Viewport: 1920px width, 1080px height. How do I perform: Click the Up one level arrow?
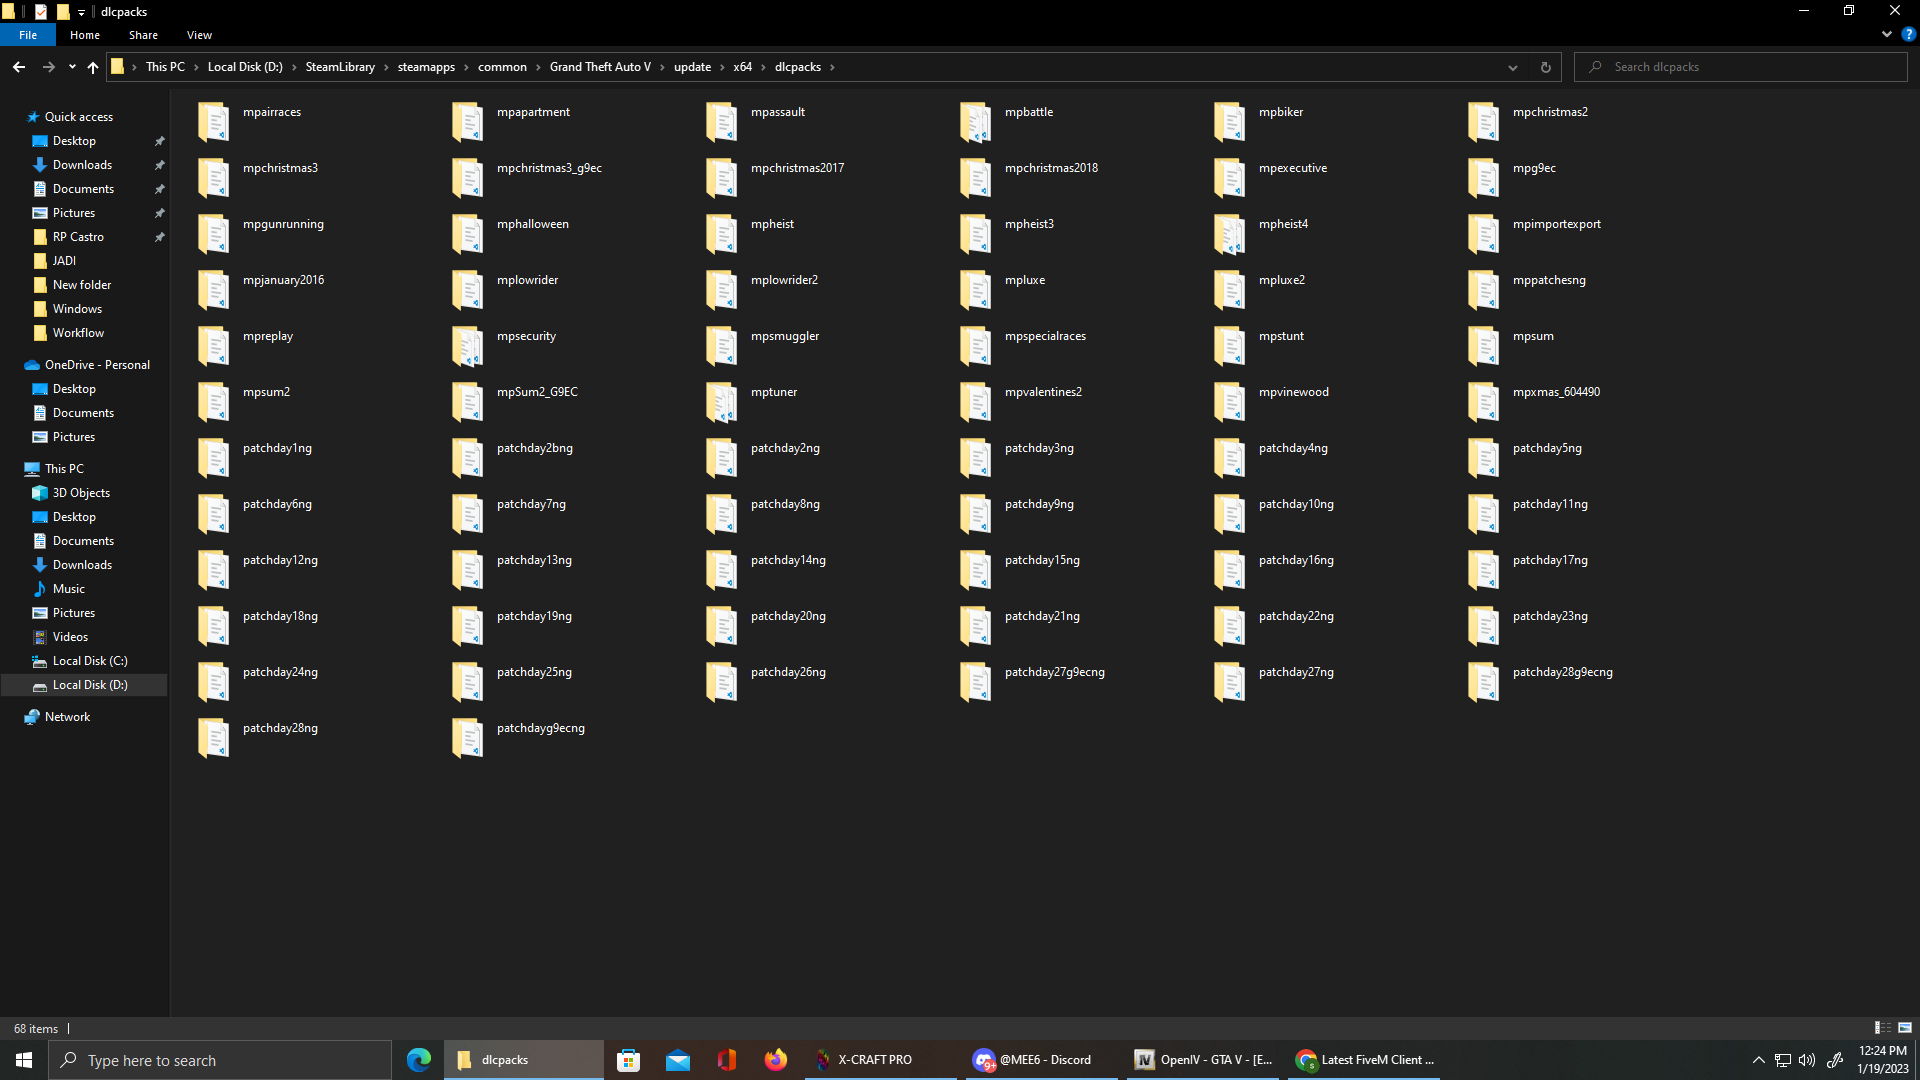[x=93, y=67]
